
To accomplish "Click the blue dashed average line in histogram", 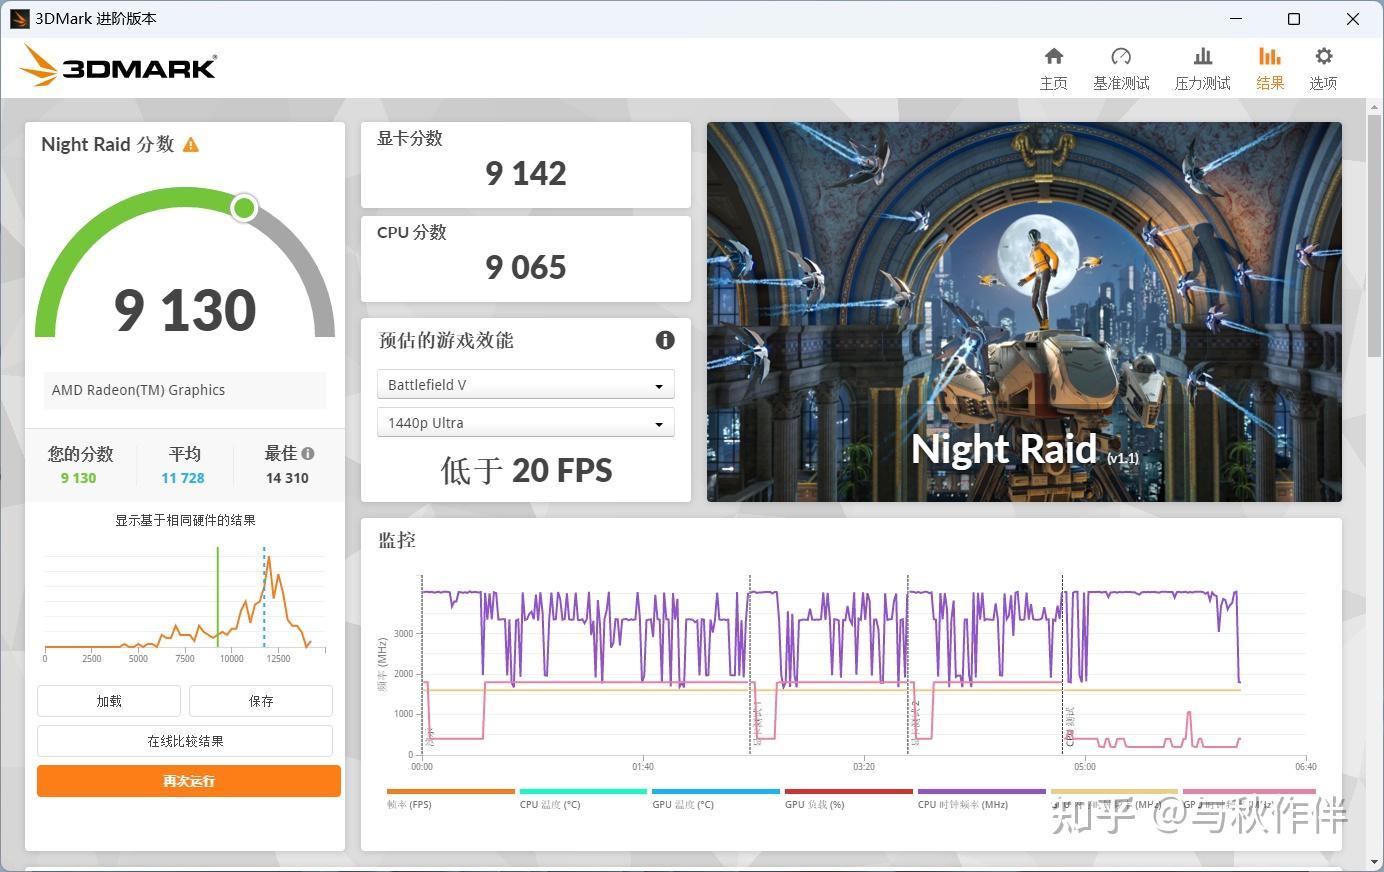I will 264,596.
